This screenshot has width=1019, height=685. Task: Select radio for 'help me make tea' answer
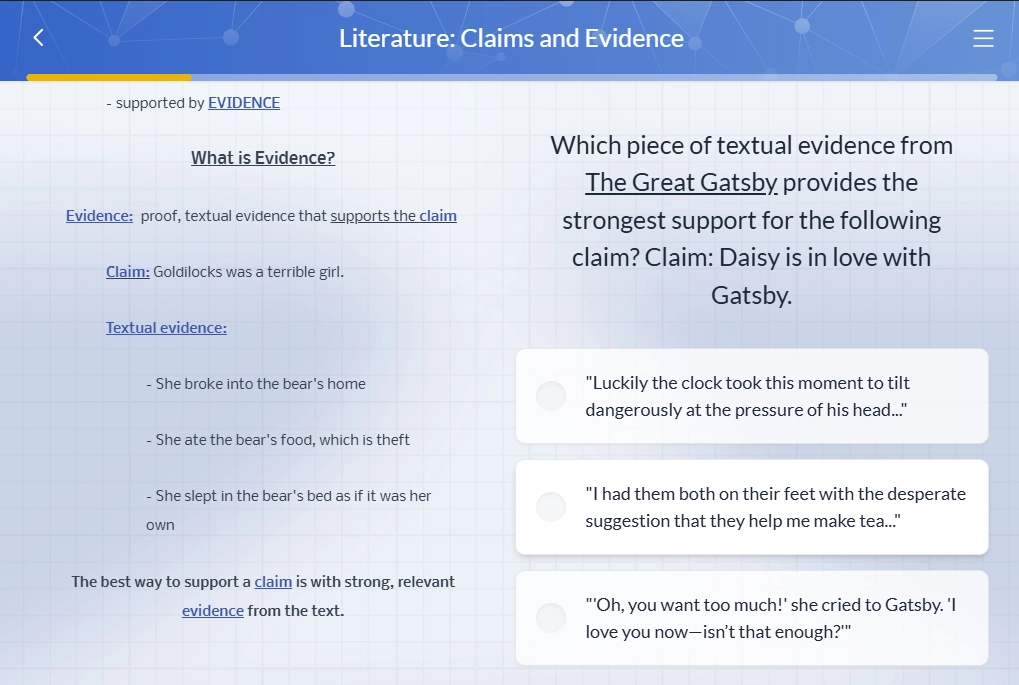(550, 507)
